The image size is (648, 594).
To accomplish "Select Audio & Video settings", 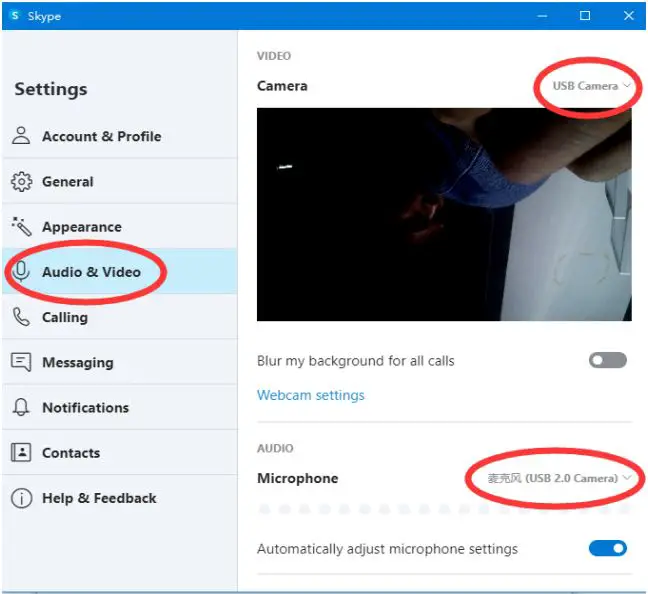I will [120, 272].
